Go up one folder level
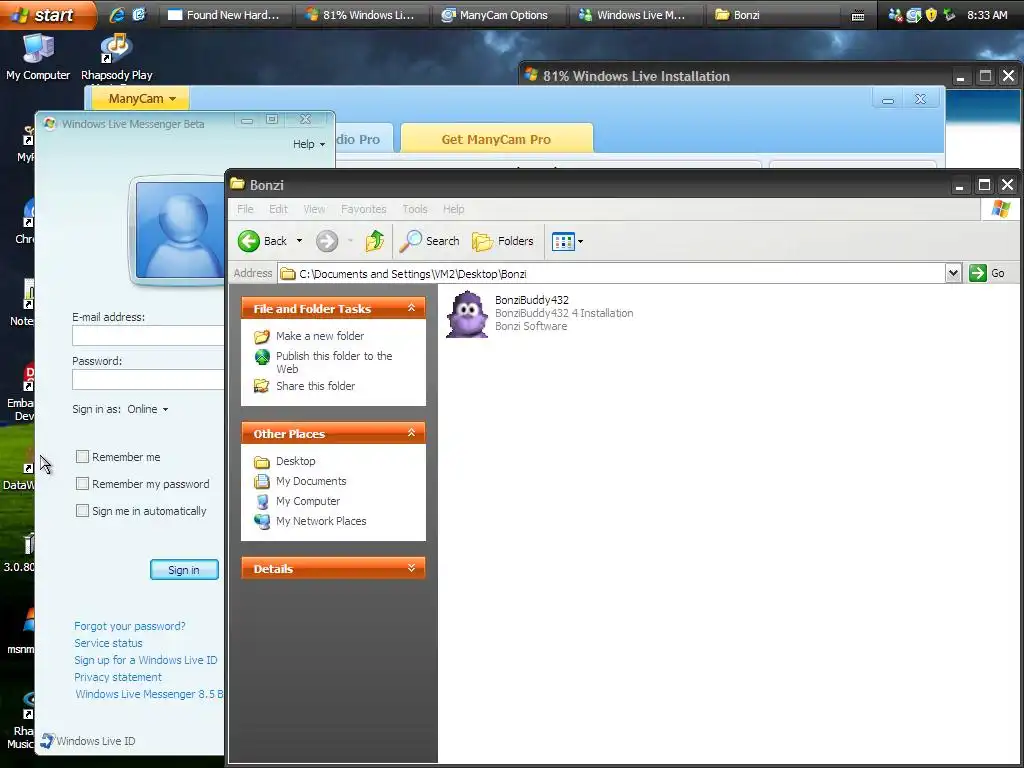This screenshot has height=768, width=1024. (x=375, y=241)
